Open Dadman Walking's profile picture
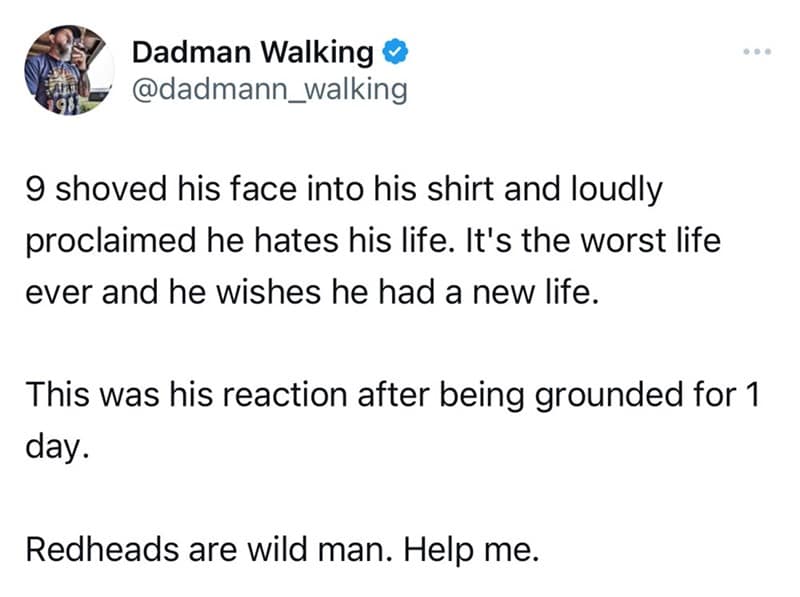 70,71
